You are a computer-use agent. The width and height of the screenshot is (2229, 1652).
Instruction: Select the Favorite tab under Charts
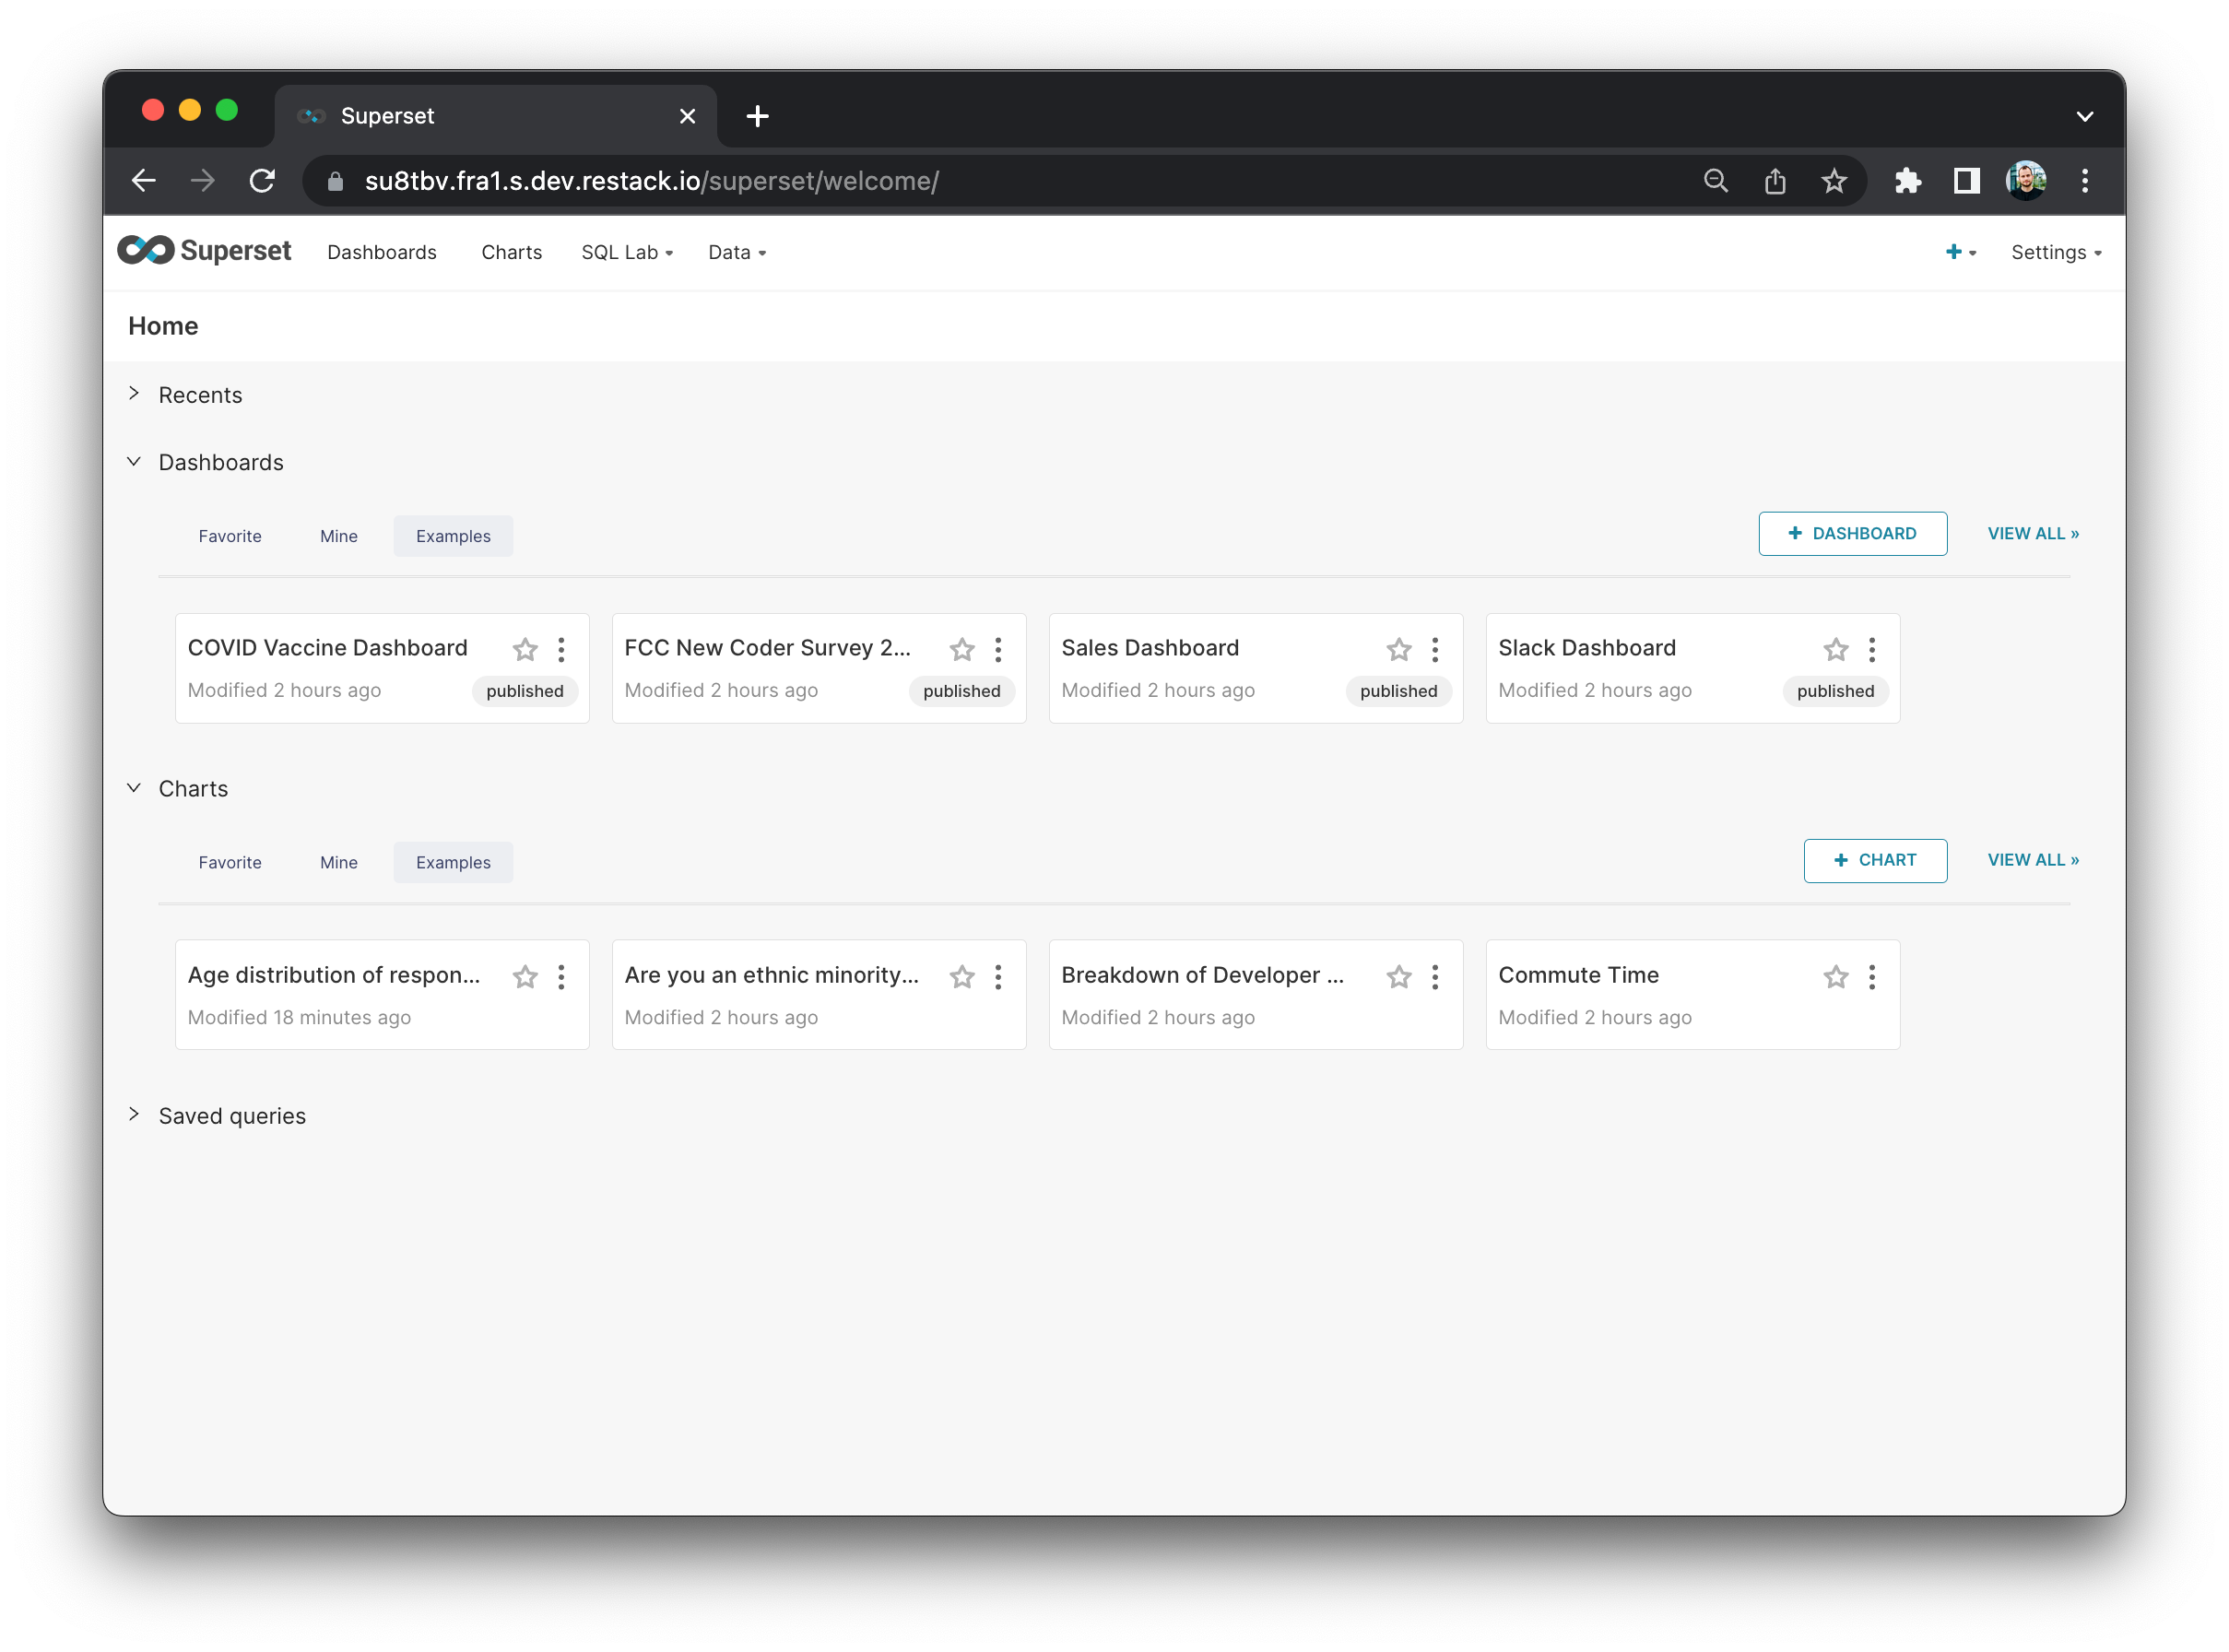point(230,862)
